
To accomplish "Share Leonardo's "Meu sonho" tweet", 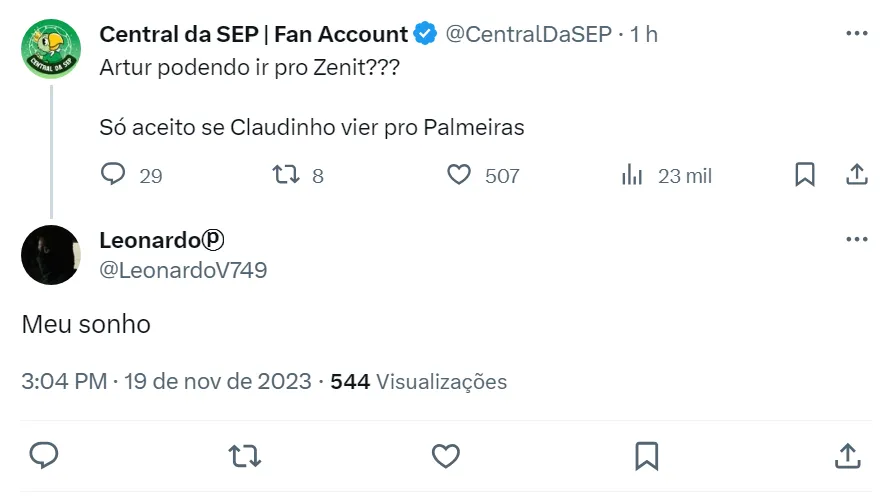I will point(847,456).
